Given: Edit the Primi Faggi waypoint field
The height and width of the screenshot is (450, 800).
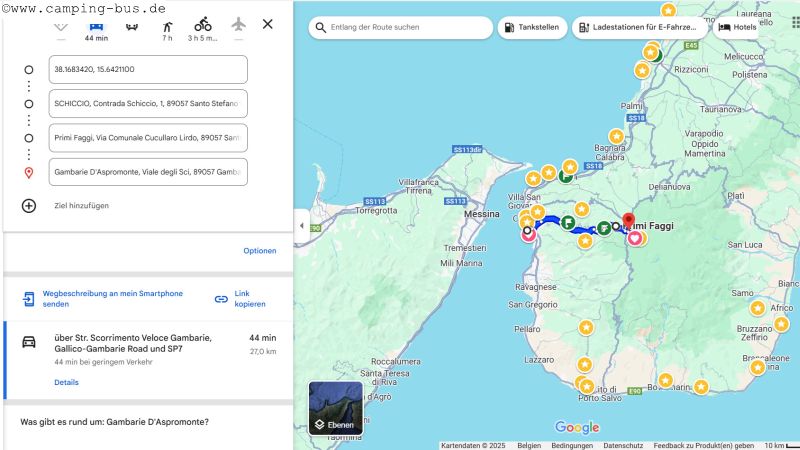Looking at the screenshot, I should tap(148, 138).
